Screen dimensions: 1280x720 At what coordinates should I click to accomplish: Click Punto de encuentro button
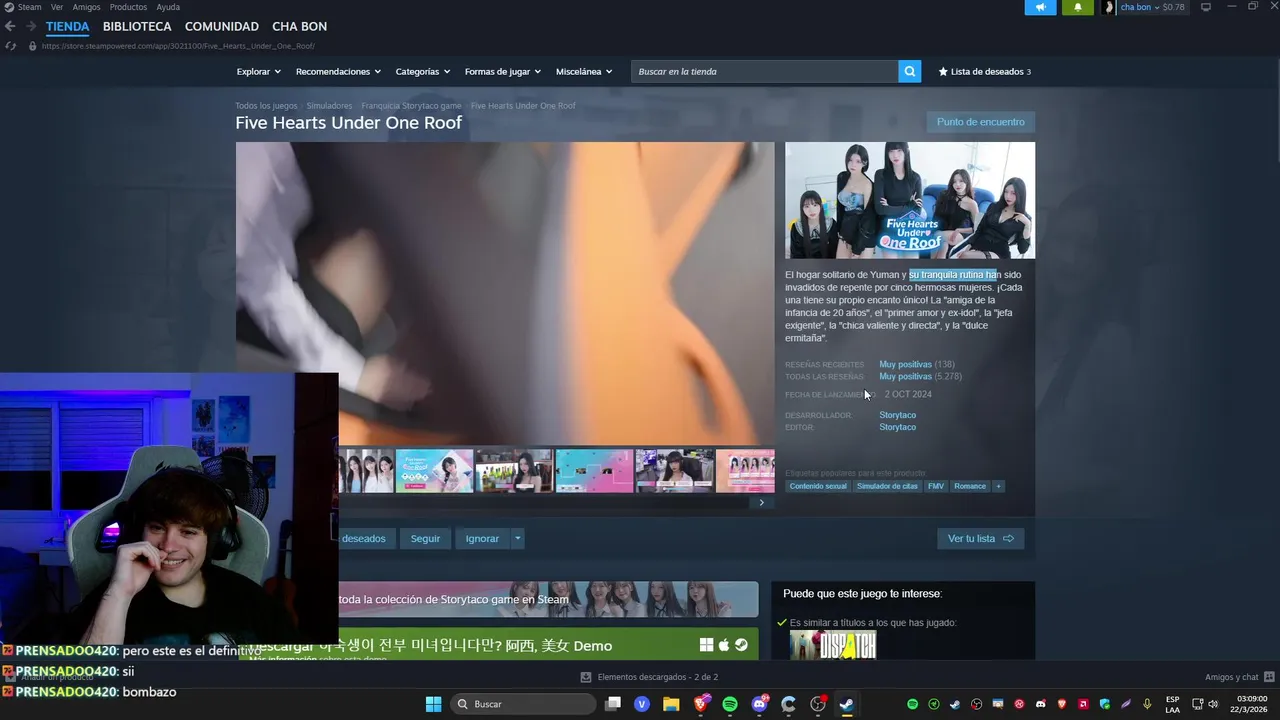tap(980, 122)
